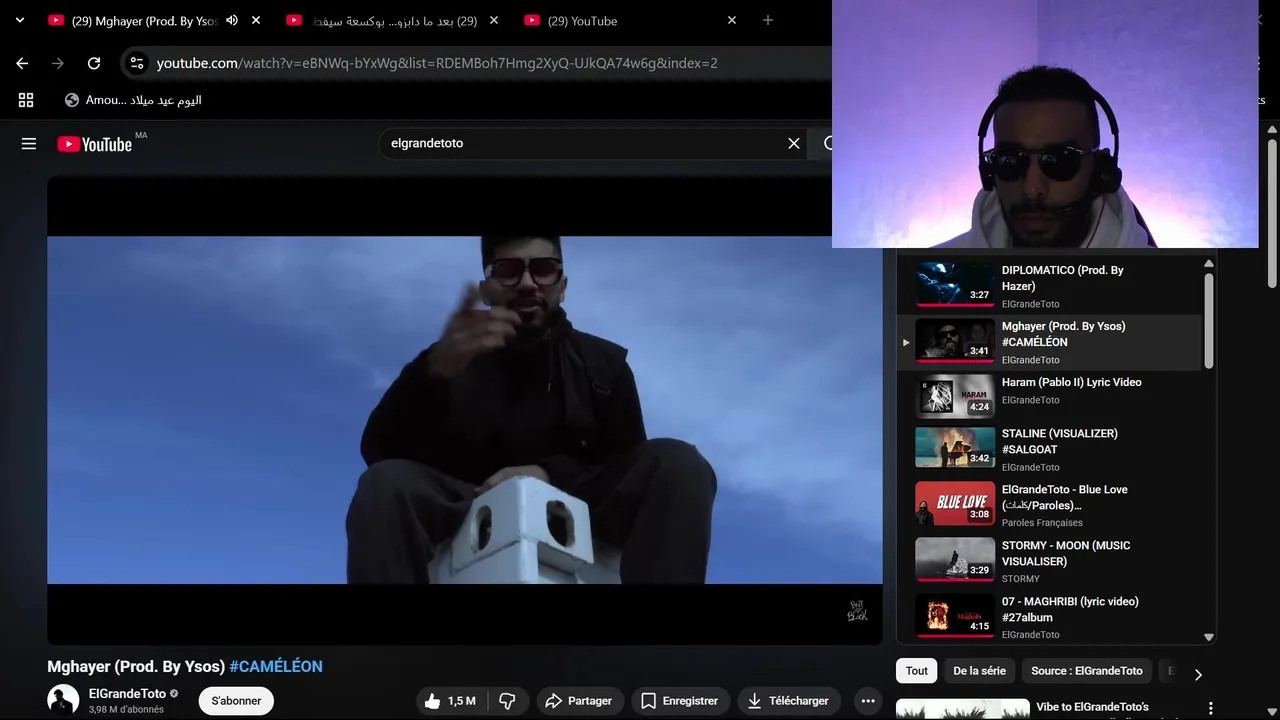Viewport: 1280px width, 720px height.
Task: Open the ElGrandeToto channel name link
Action: [127, 693]
